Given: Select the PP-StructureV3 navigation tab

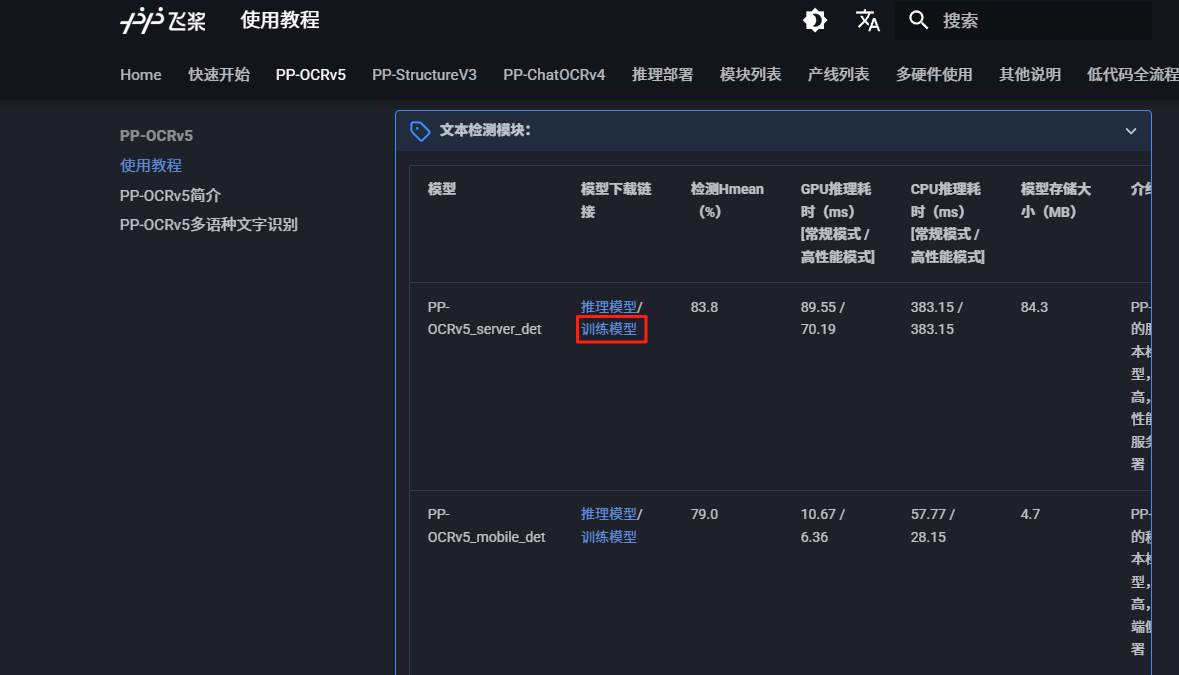Looking at the screenshot, I should pos(424,75).
